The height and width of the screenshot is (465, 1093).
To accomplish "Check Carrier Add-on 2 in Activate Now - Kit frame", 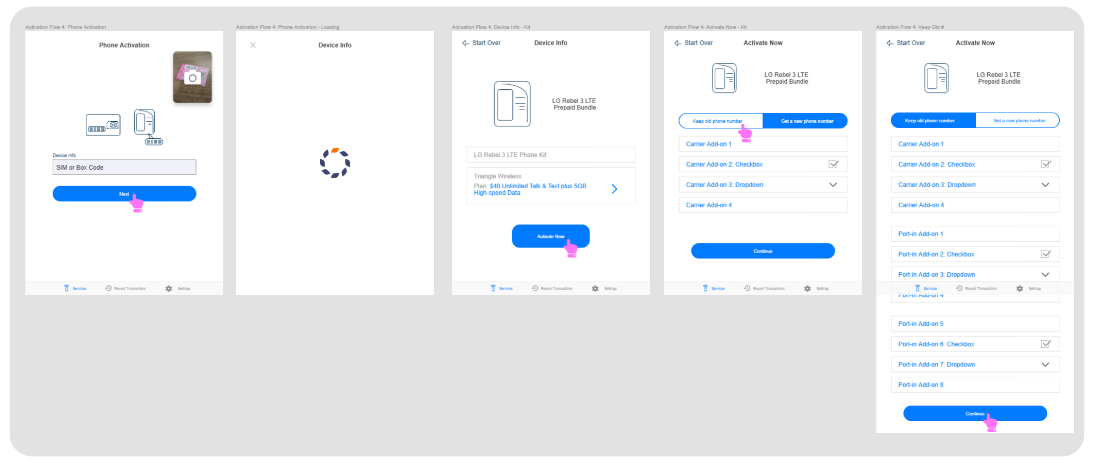I will point(833,164).
